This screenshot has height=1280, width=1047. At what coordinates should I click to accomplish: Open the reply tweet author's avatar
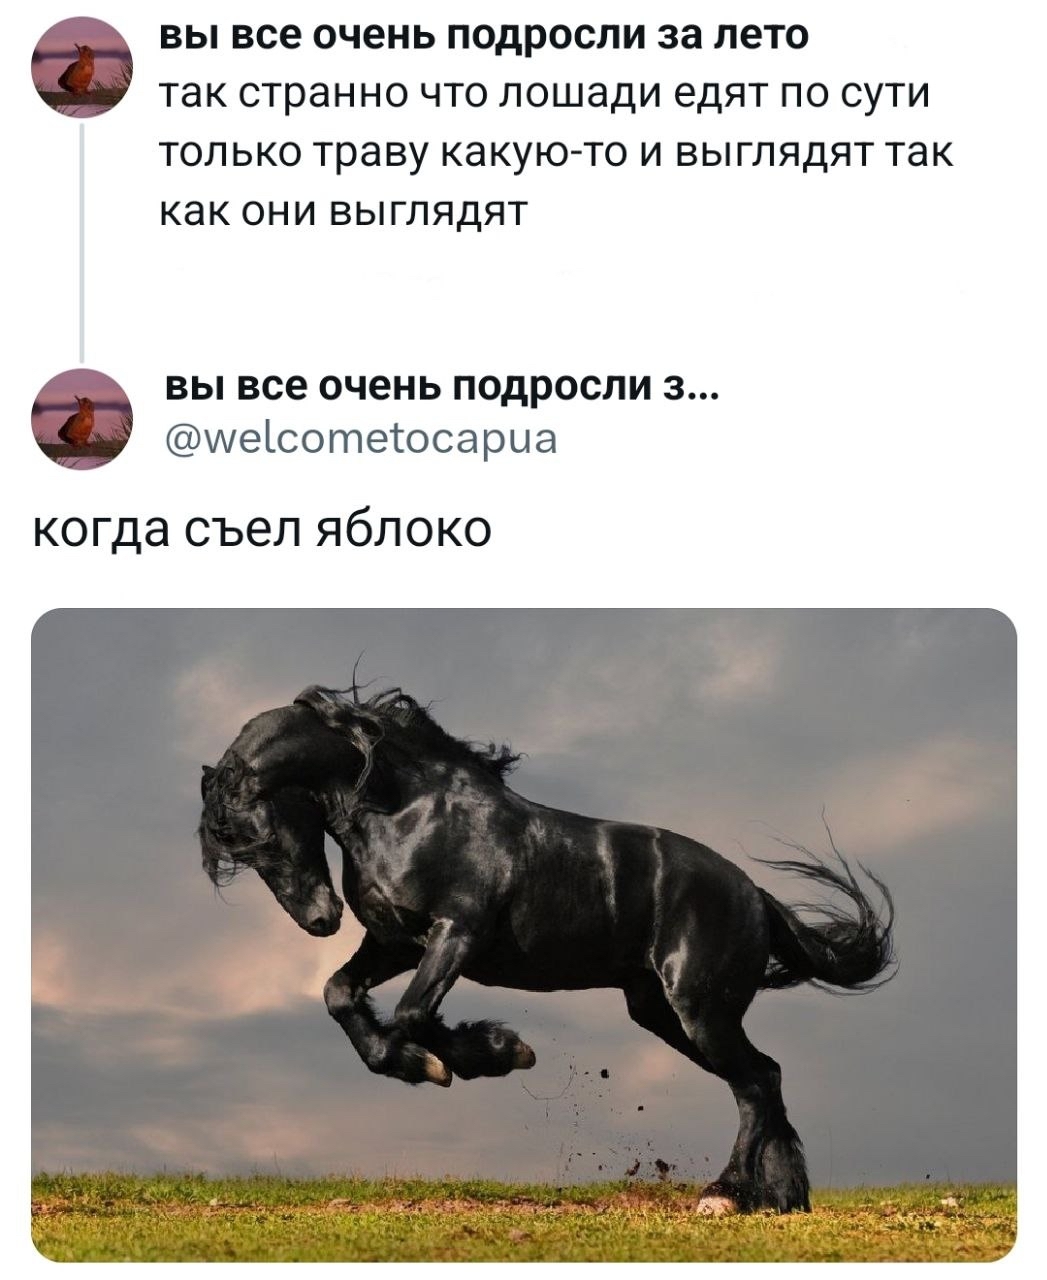[81, 418]
